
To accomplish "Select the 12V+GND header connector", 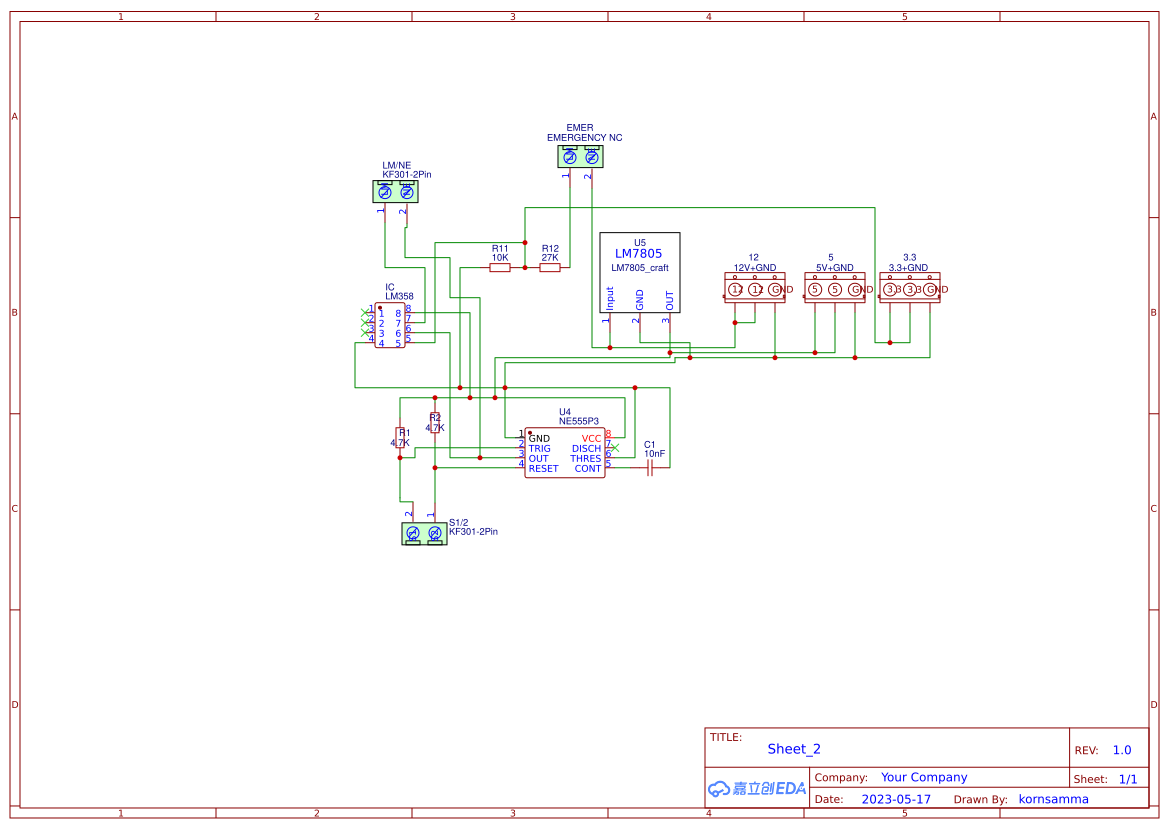I will point(754,289).
